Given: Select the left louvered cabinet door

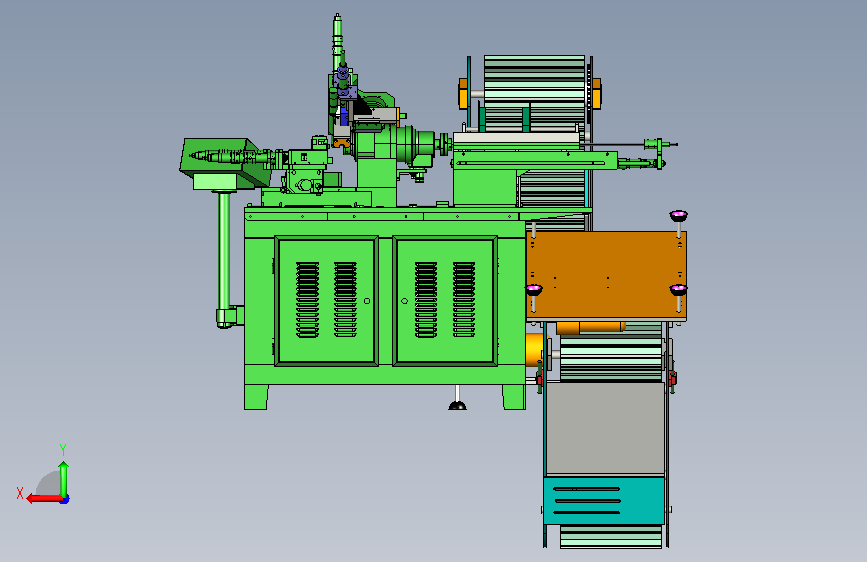Looking at the screenshot, I should (327, 301).
